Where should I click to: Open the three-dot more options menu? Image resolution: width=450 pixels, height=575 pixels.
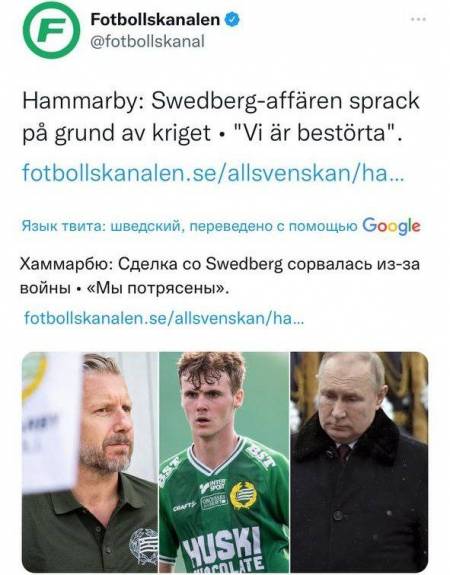(418, 19)
